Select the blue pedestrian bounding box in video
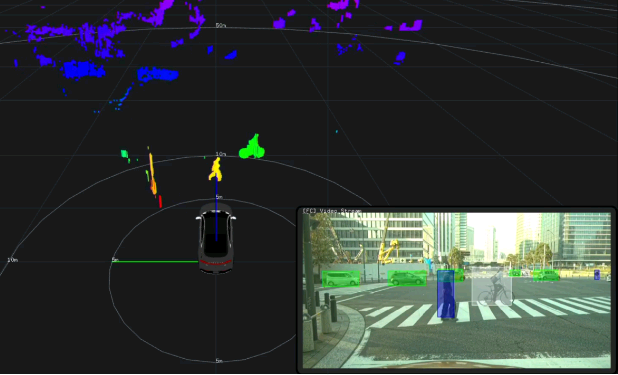Image resolution: width=618 pixels, height=375 pixels. [x=446, y=293]
